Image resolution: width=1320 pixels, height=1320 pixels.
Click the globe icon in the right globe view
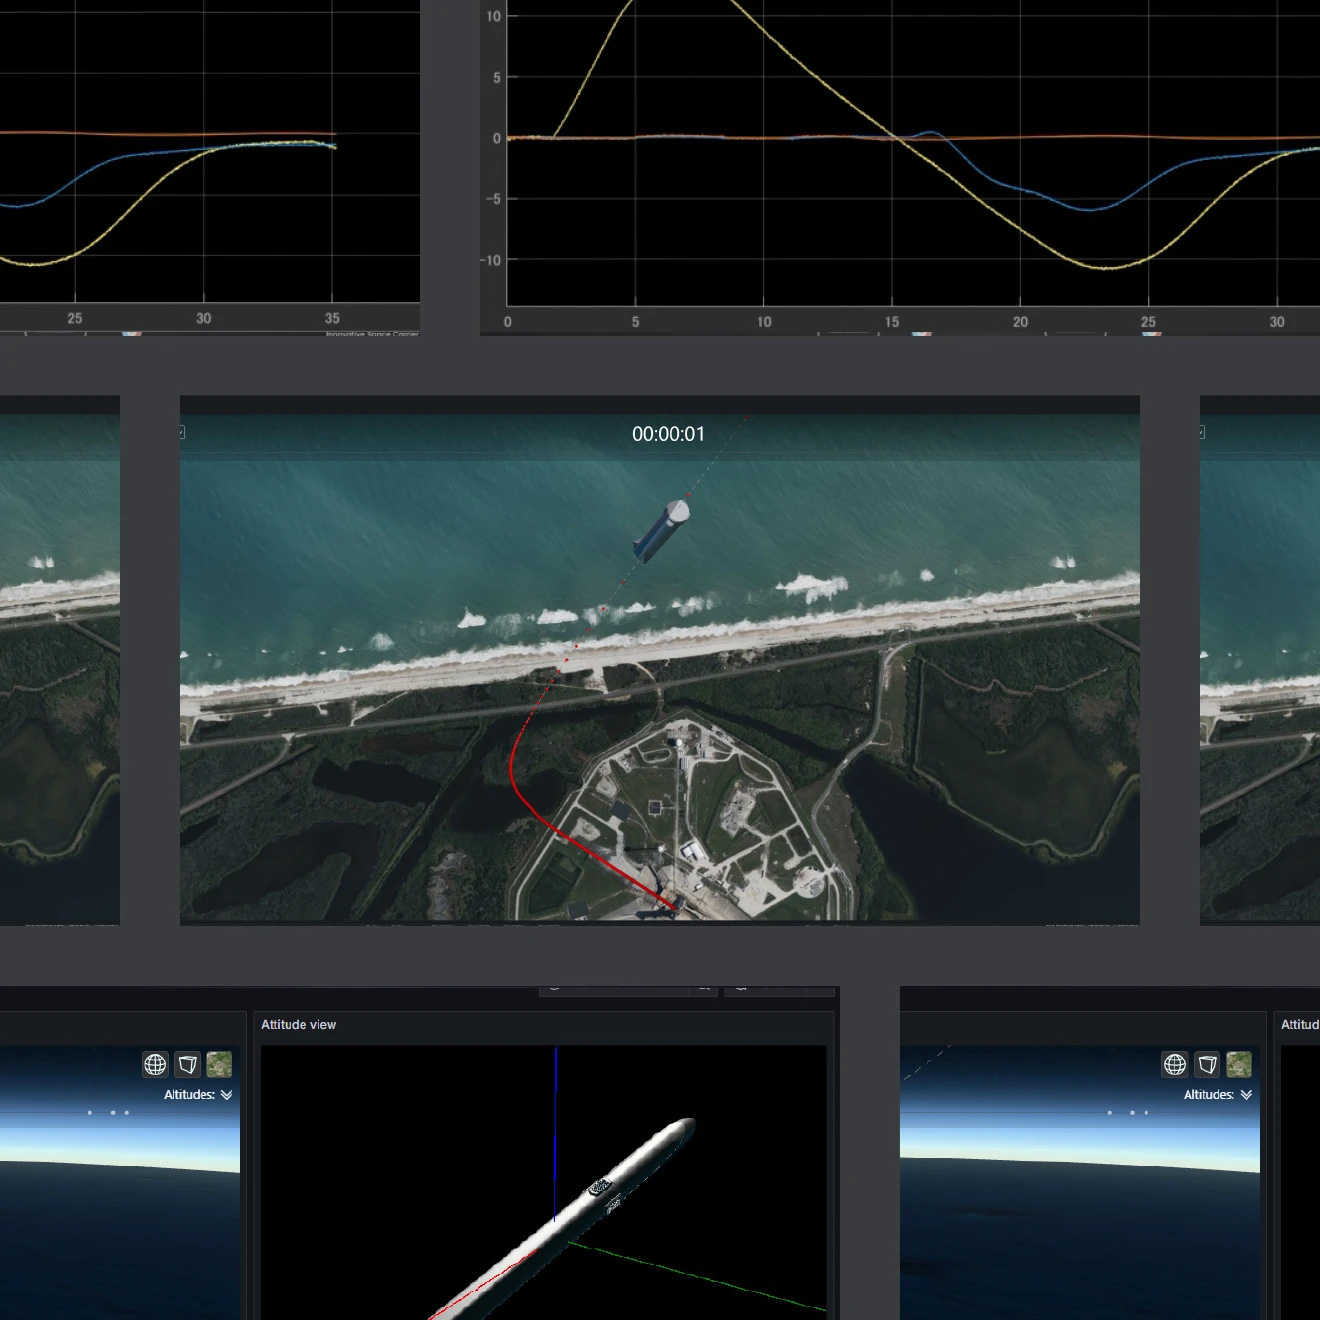1175,1064
